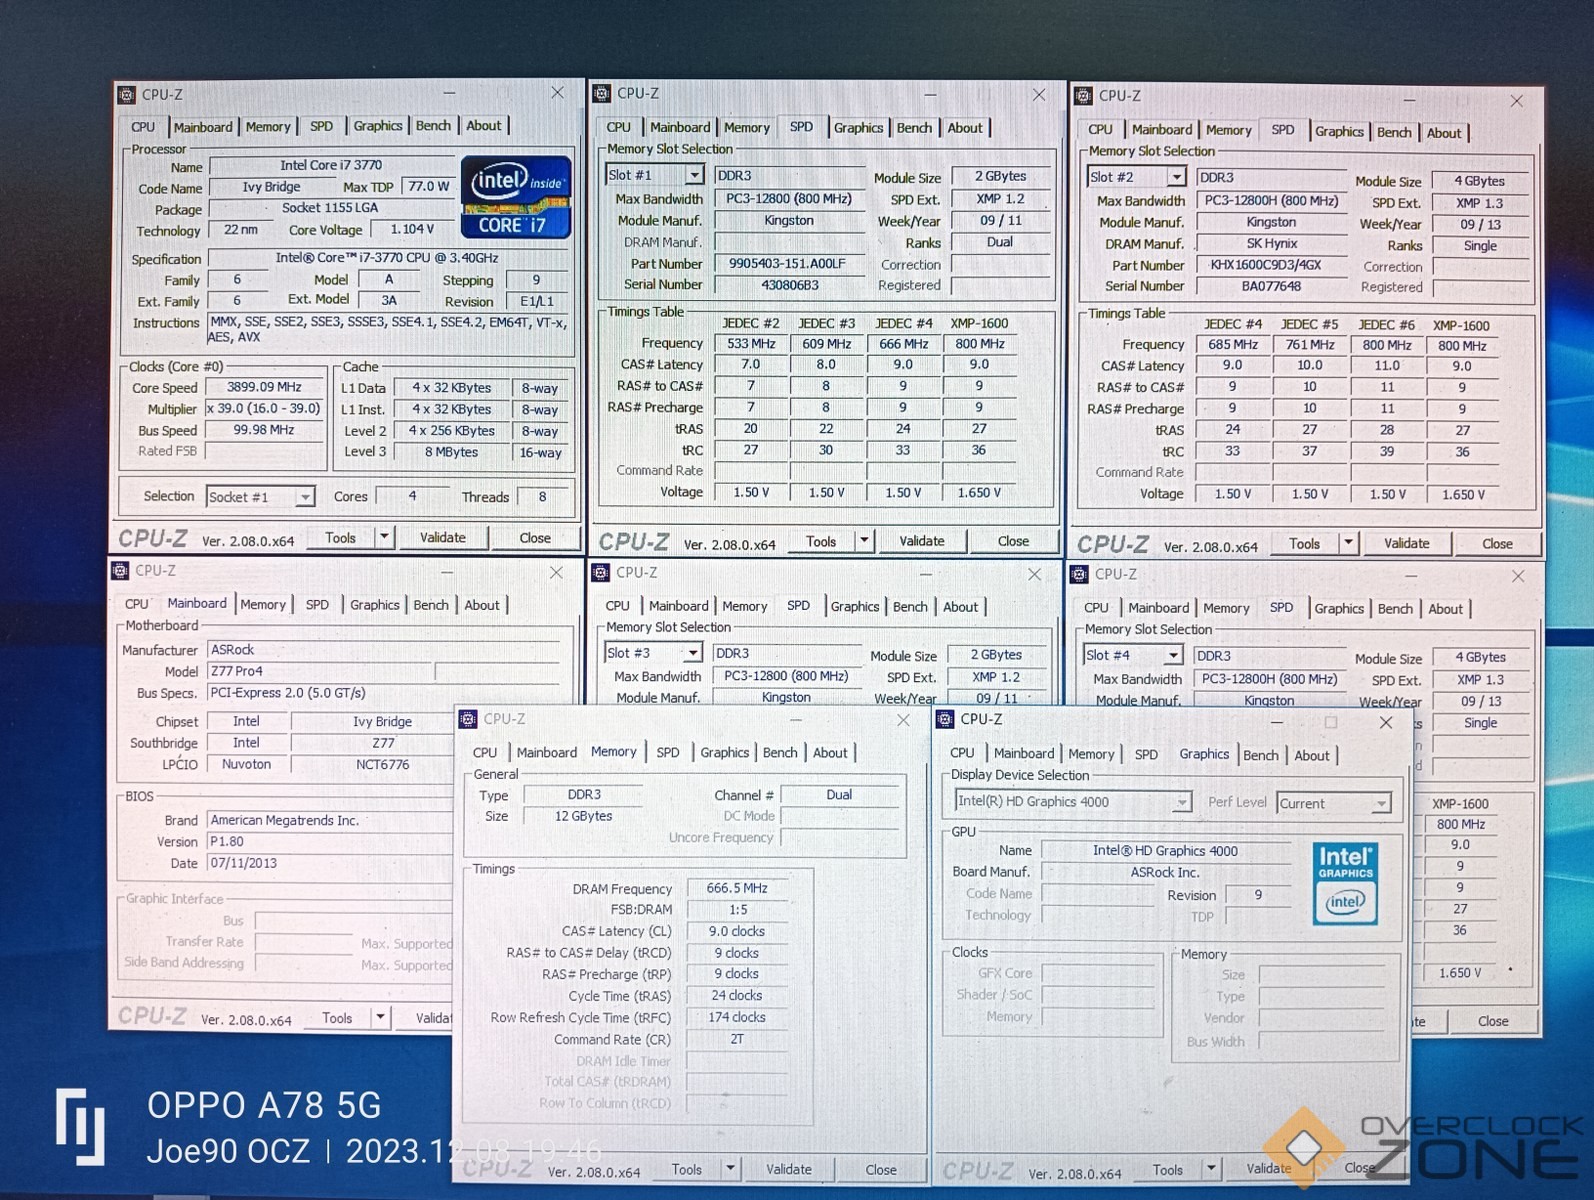Open the Slot #3 memory slot dropdown

point(692,653)
